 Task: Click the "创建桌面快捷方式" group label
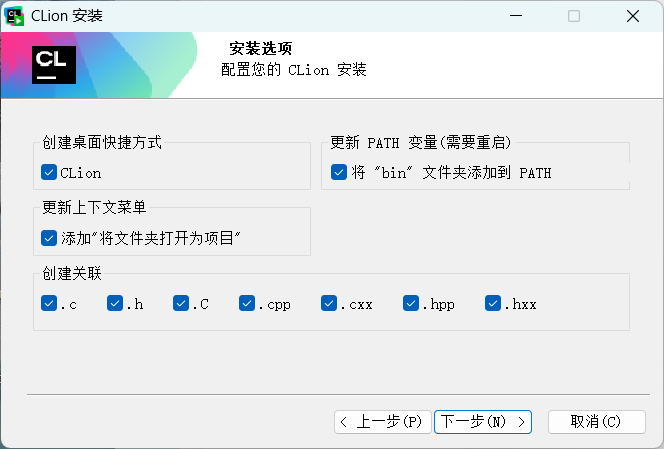pyautogui.click(x=102, y=142)
